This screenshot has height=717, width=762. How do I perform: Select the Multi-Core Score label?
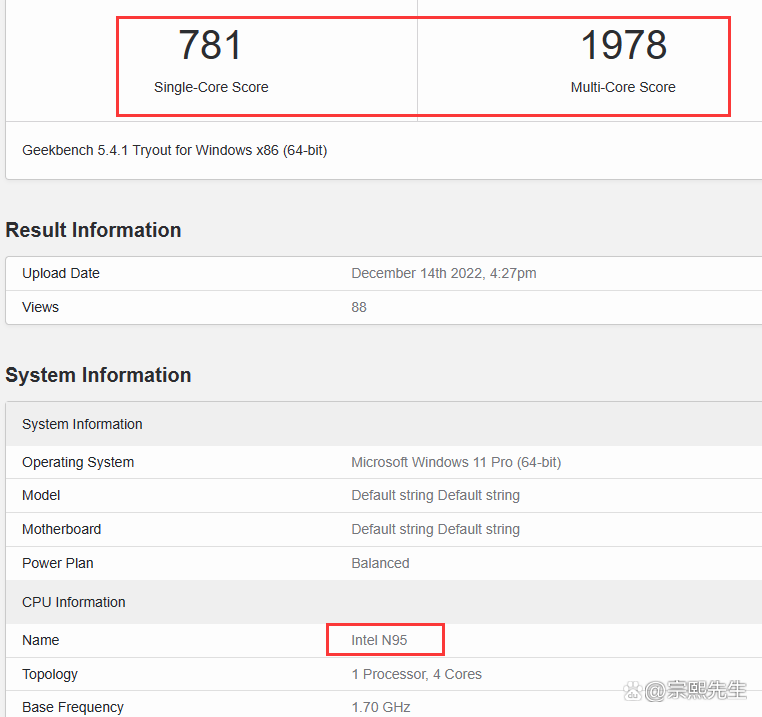tap(623, 87)
